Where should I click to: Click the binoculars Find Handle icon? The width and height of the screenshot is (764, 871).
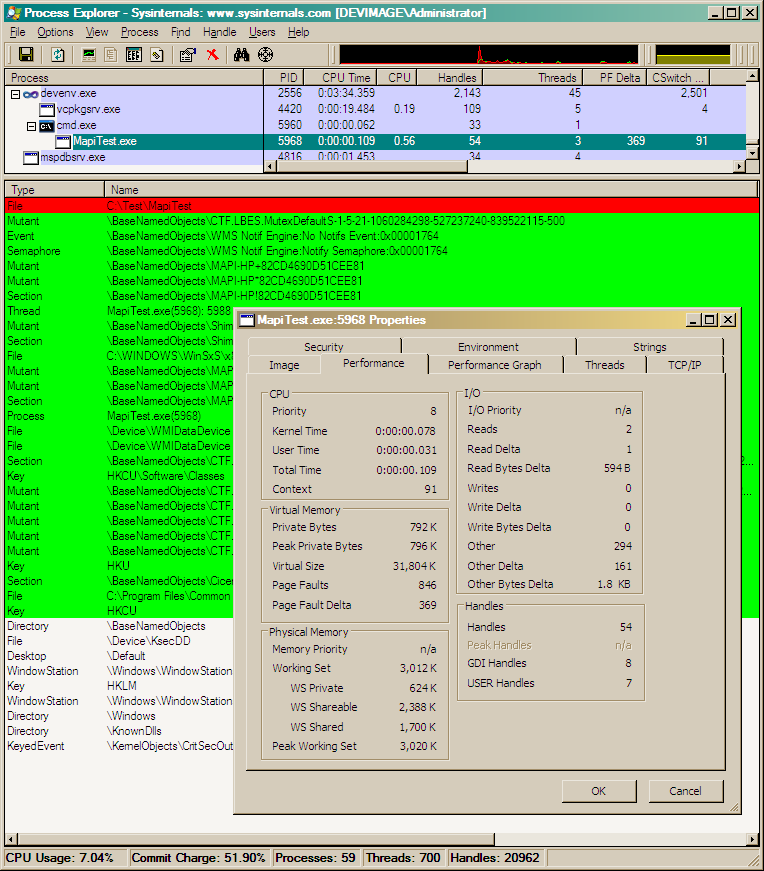[x=242, y=54]
